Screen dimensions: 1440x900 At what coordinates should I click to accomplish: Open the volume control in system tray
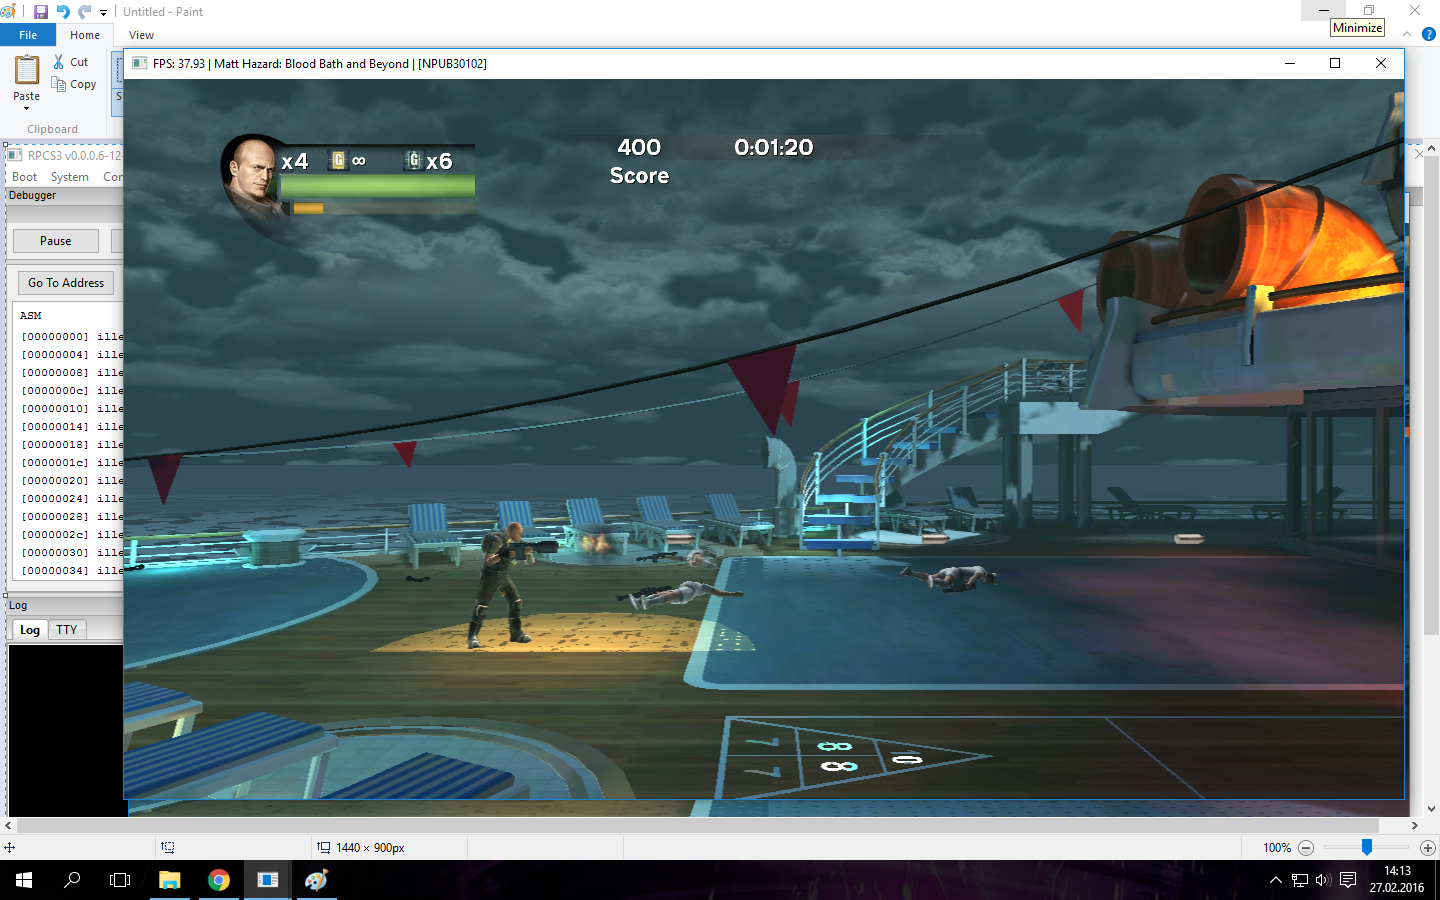coord(1323,880)
